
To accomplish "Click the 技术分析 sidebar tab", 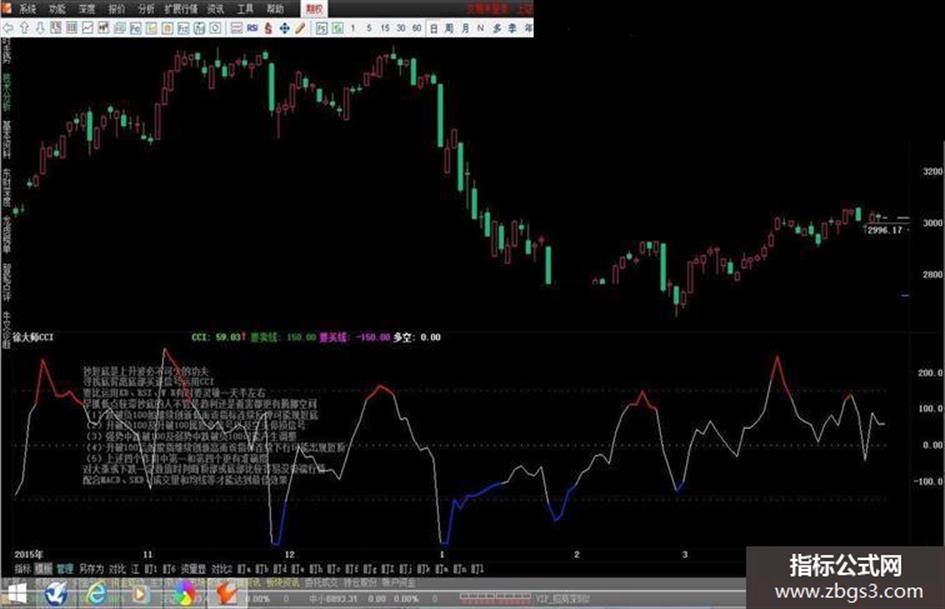I will tap(7, 91).
